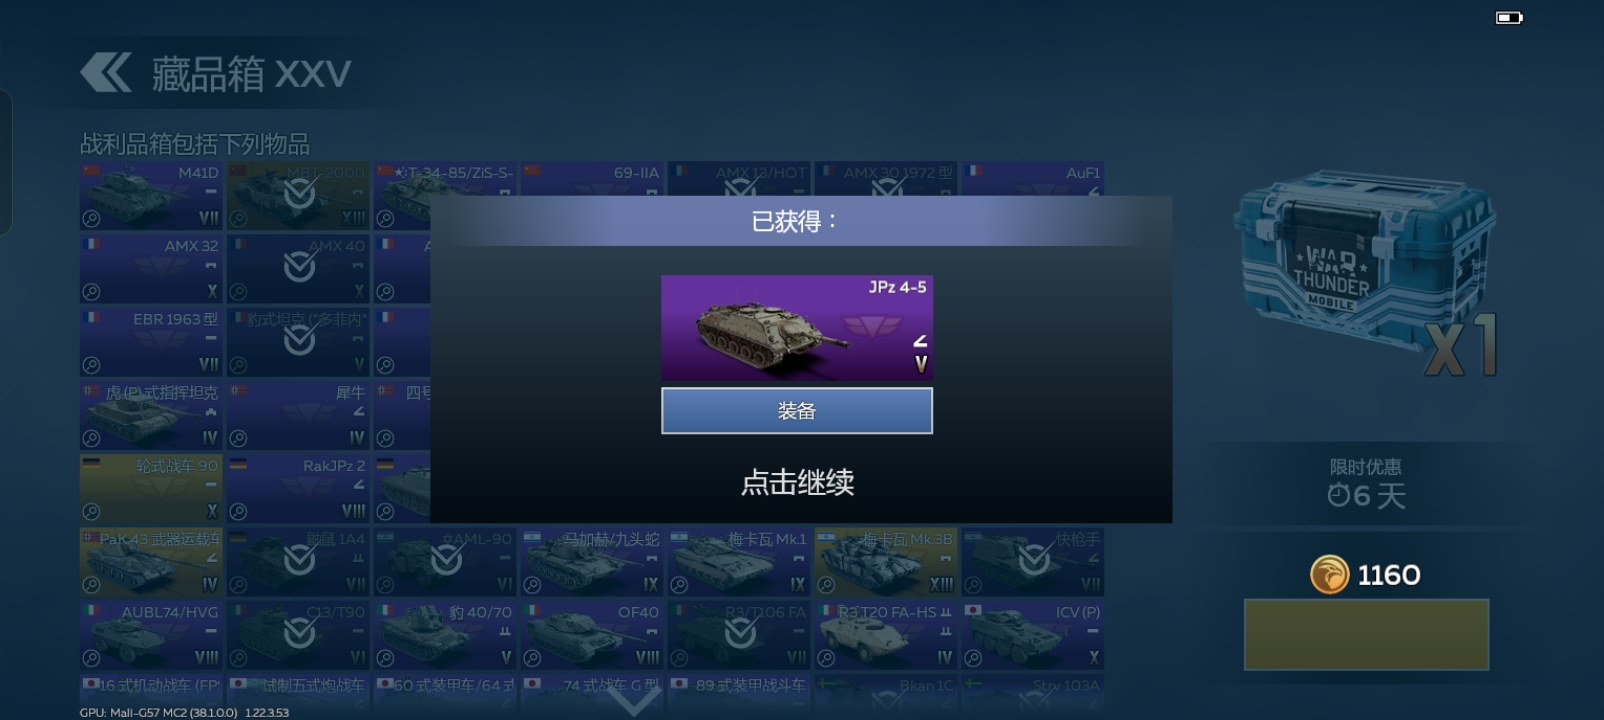Click the magnifier icon on AUBL74/HVG
Image resolution: width=1604 pixels, height=720 pixels.
pyautogui.click(x=91, y=658)
